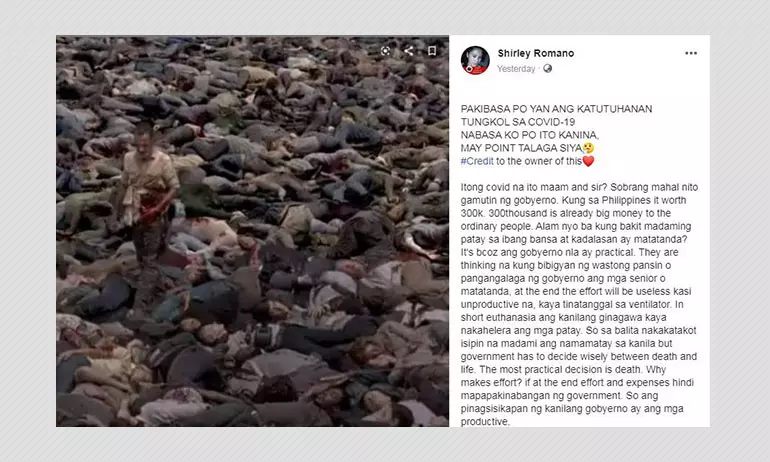Click the 'PAKIBASA PO YAN ANG KATUTUHANAN' line
The width and height of the screenshot is (770, 462).
pos(556,109)
